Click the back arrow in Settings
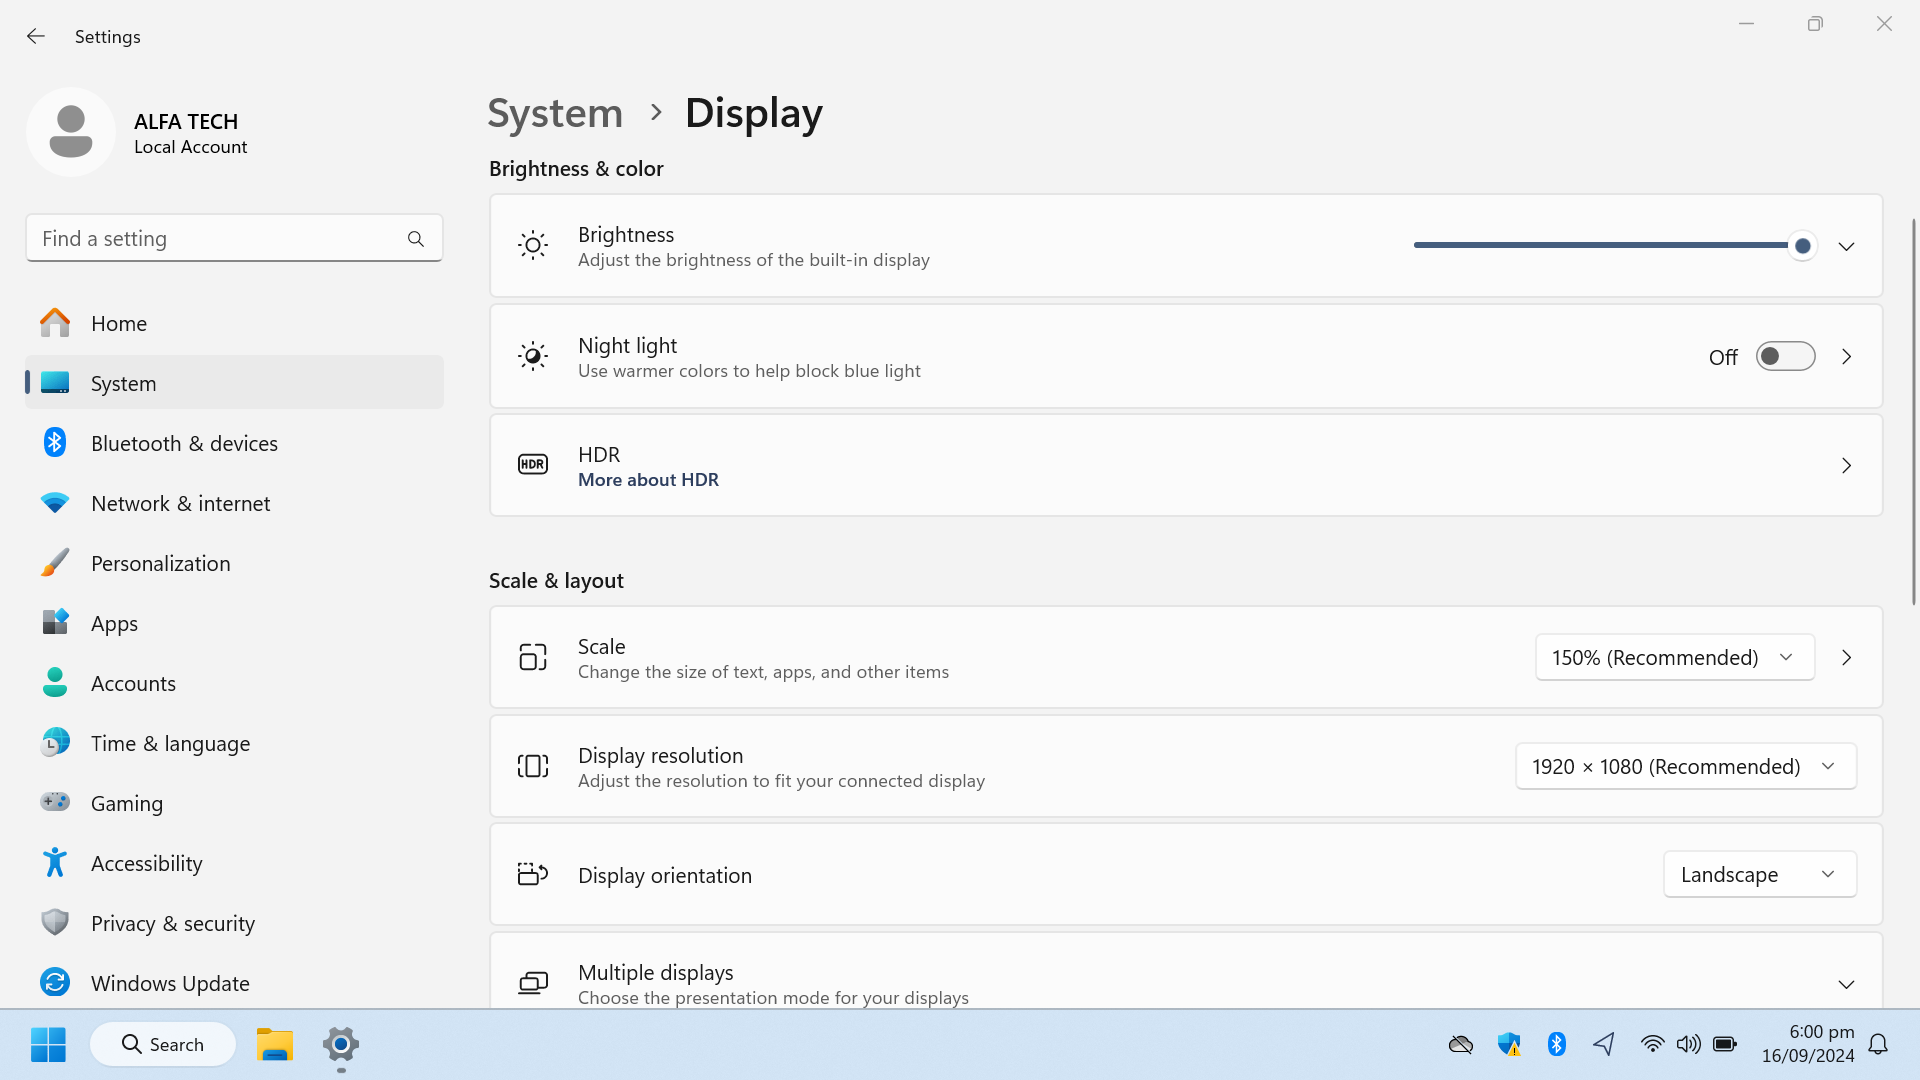 pyautogui.click(x=36, y=36)
